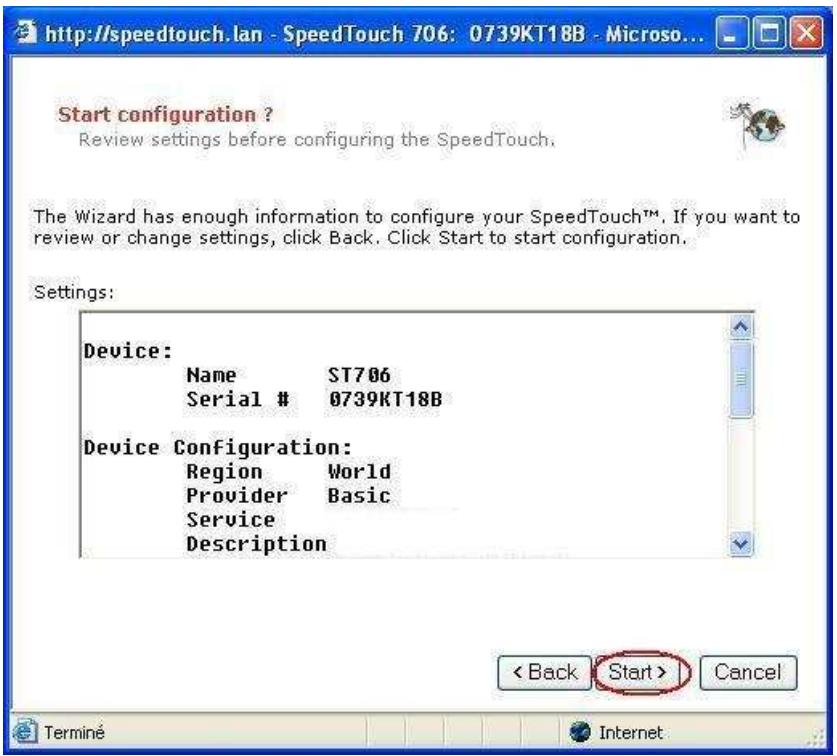Click the 'Service' row label
Image resolution: width=837 pixels, height=756 pixels.
pos(231,520)
